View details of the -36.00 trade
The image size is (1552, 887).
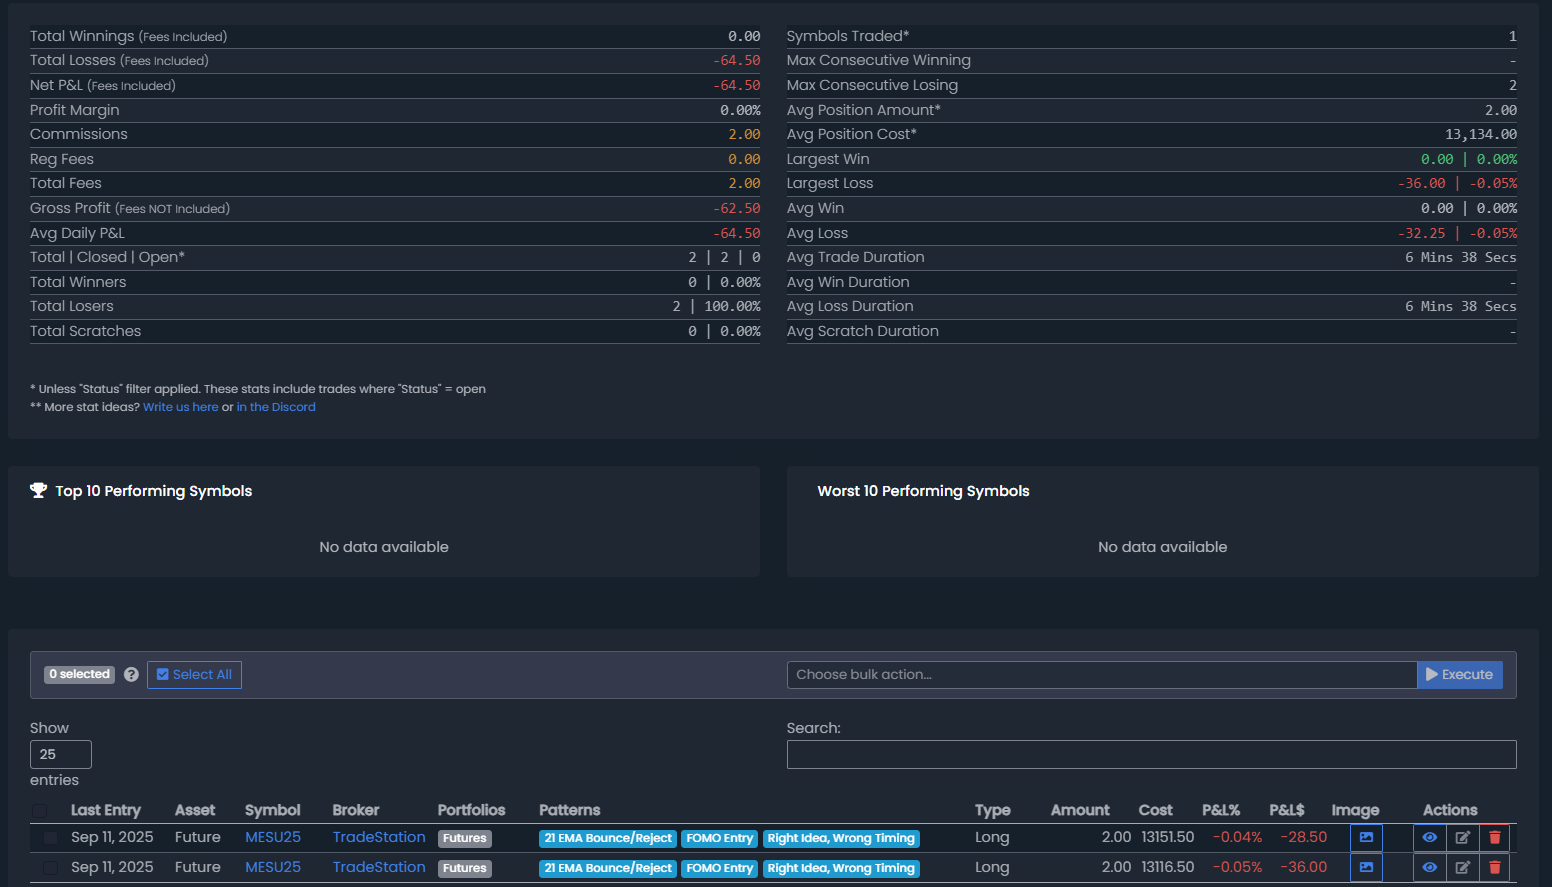pyautogui.click(x=1429, y=868)
